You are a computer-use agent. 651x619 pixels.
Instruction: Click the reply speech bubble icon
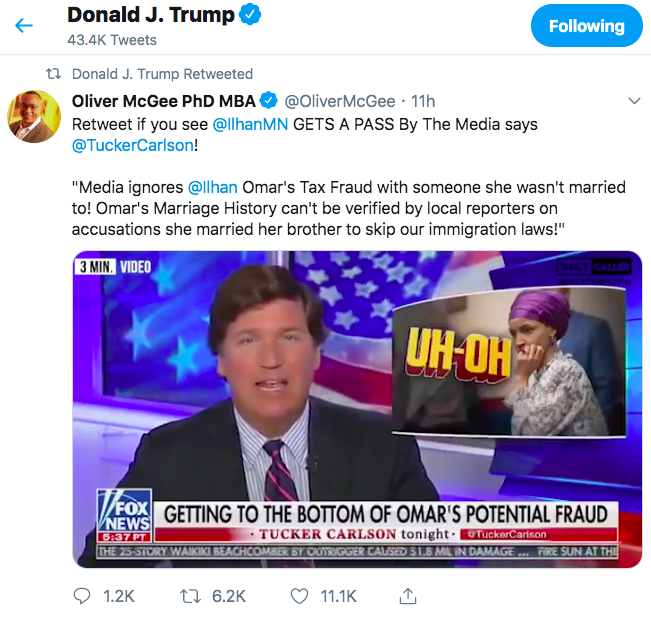tap(83, 595)
